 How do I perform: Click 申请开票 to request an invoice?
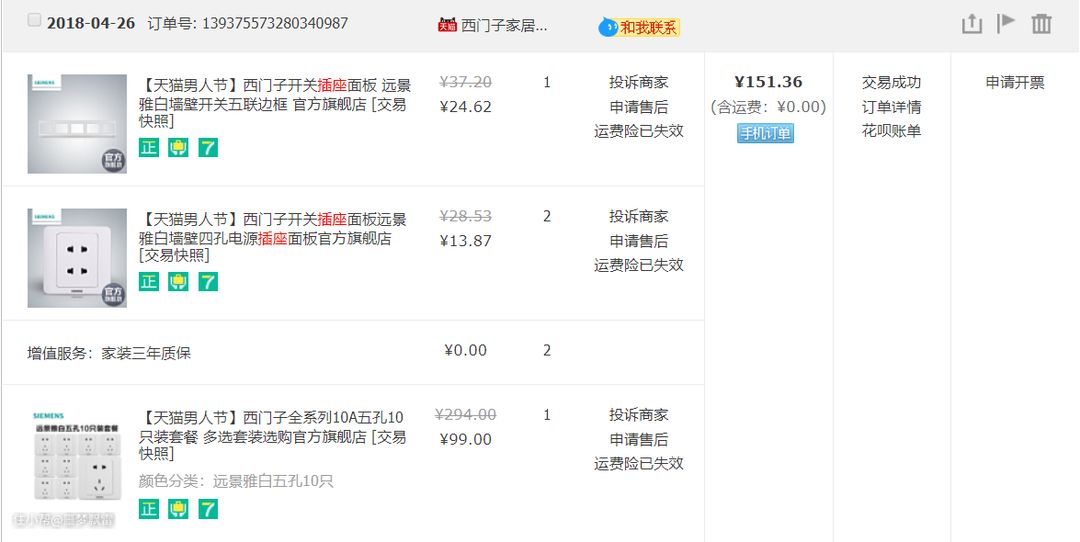click(1014, 83)
